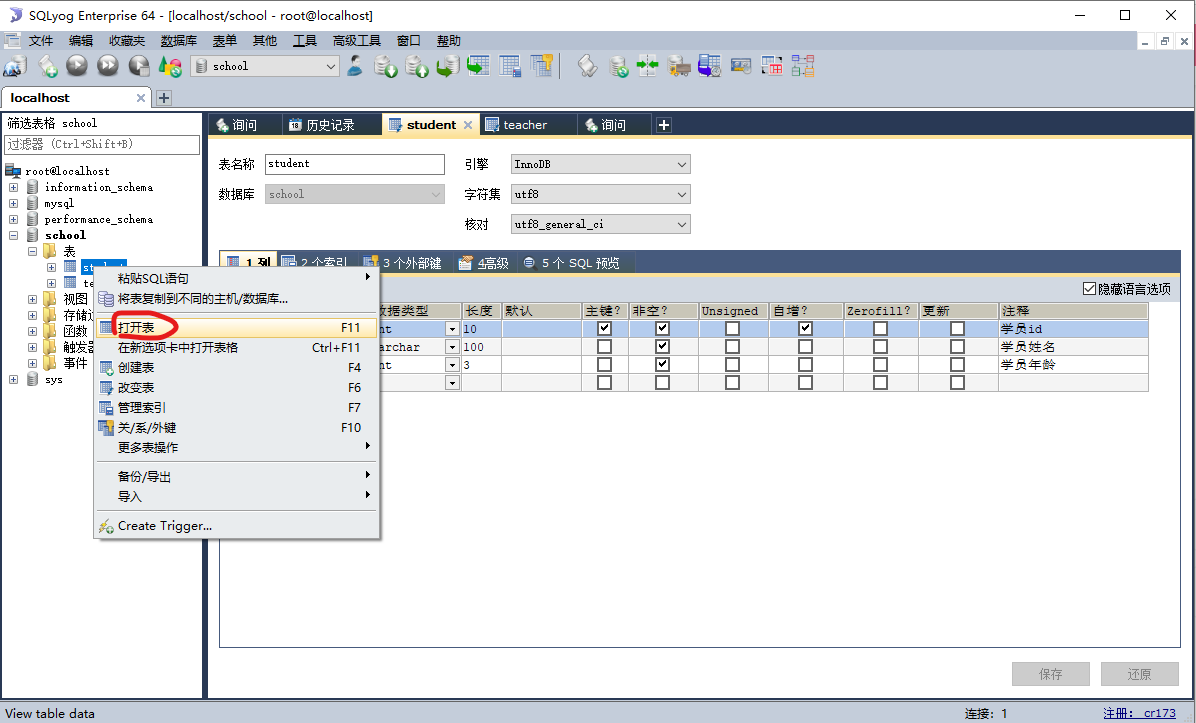1196x723 pixels.
Task: Click the database synchronization icon
Action: pyautogui.click(x=619, y=66)
